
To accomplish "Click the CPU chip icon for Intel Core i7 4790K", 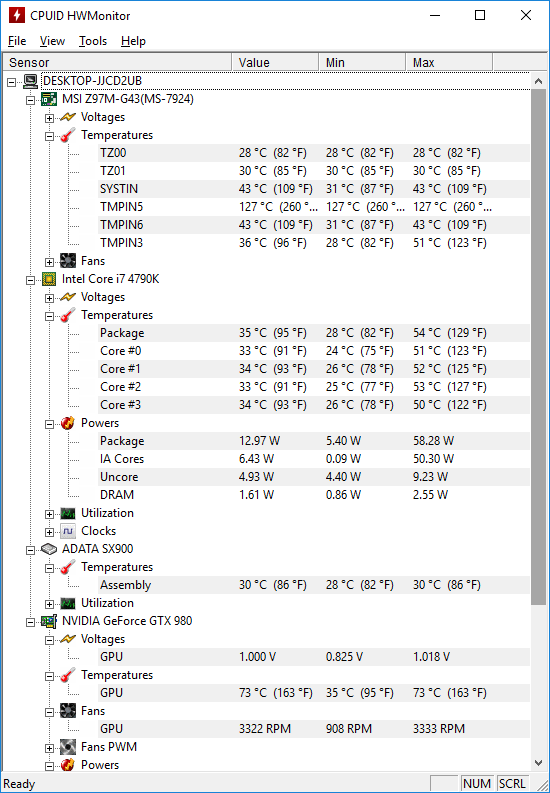I will [x=49, y=279].
